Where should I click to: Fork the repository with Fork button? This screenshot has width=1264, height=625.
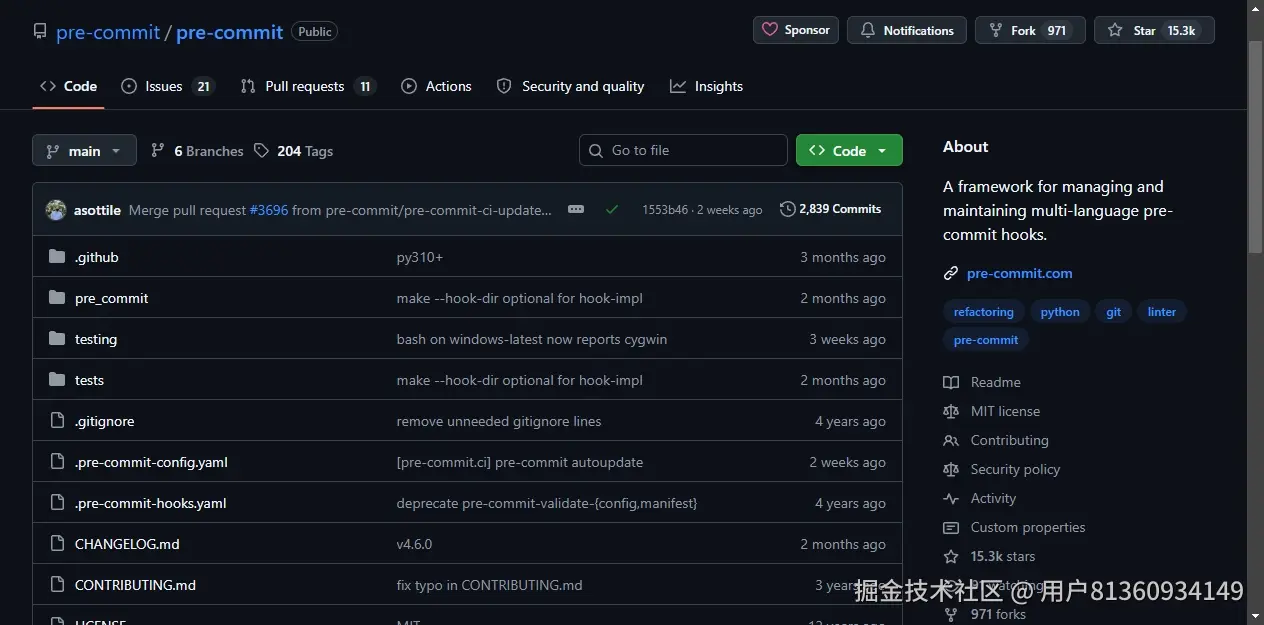click(1030, 30)
